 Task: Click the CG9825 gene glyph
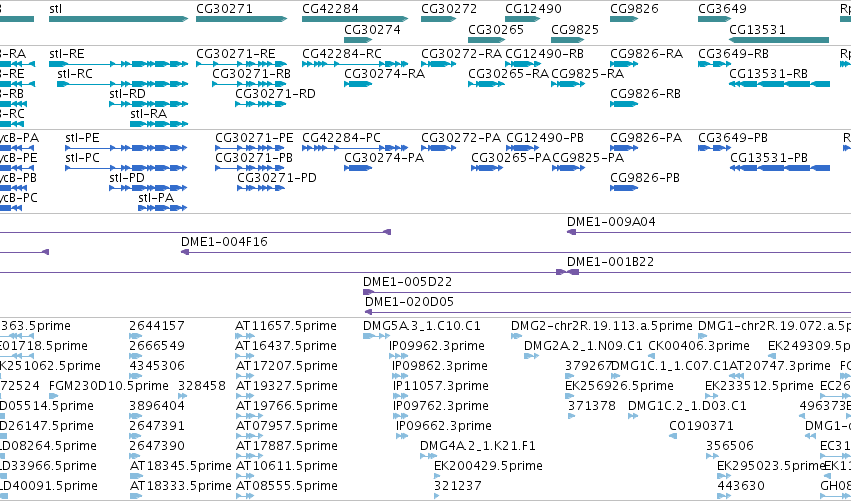568,40
